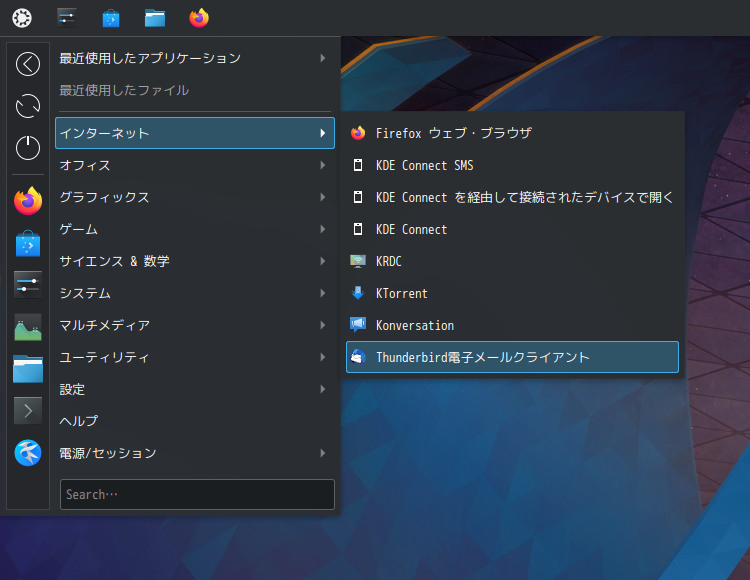Open Discover from the favorites sidebar
This screenshot has height=580, width=750.
pyautogui.click(x=28, y=243)
